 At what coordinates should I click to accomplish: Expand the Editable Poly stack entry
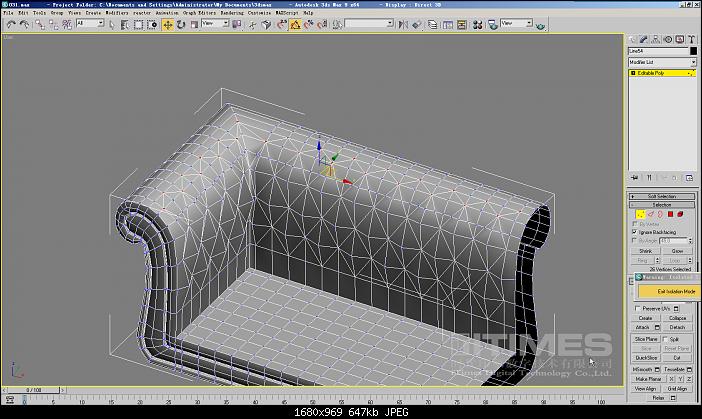point(633,73)
